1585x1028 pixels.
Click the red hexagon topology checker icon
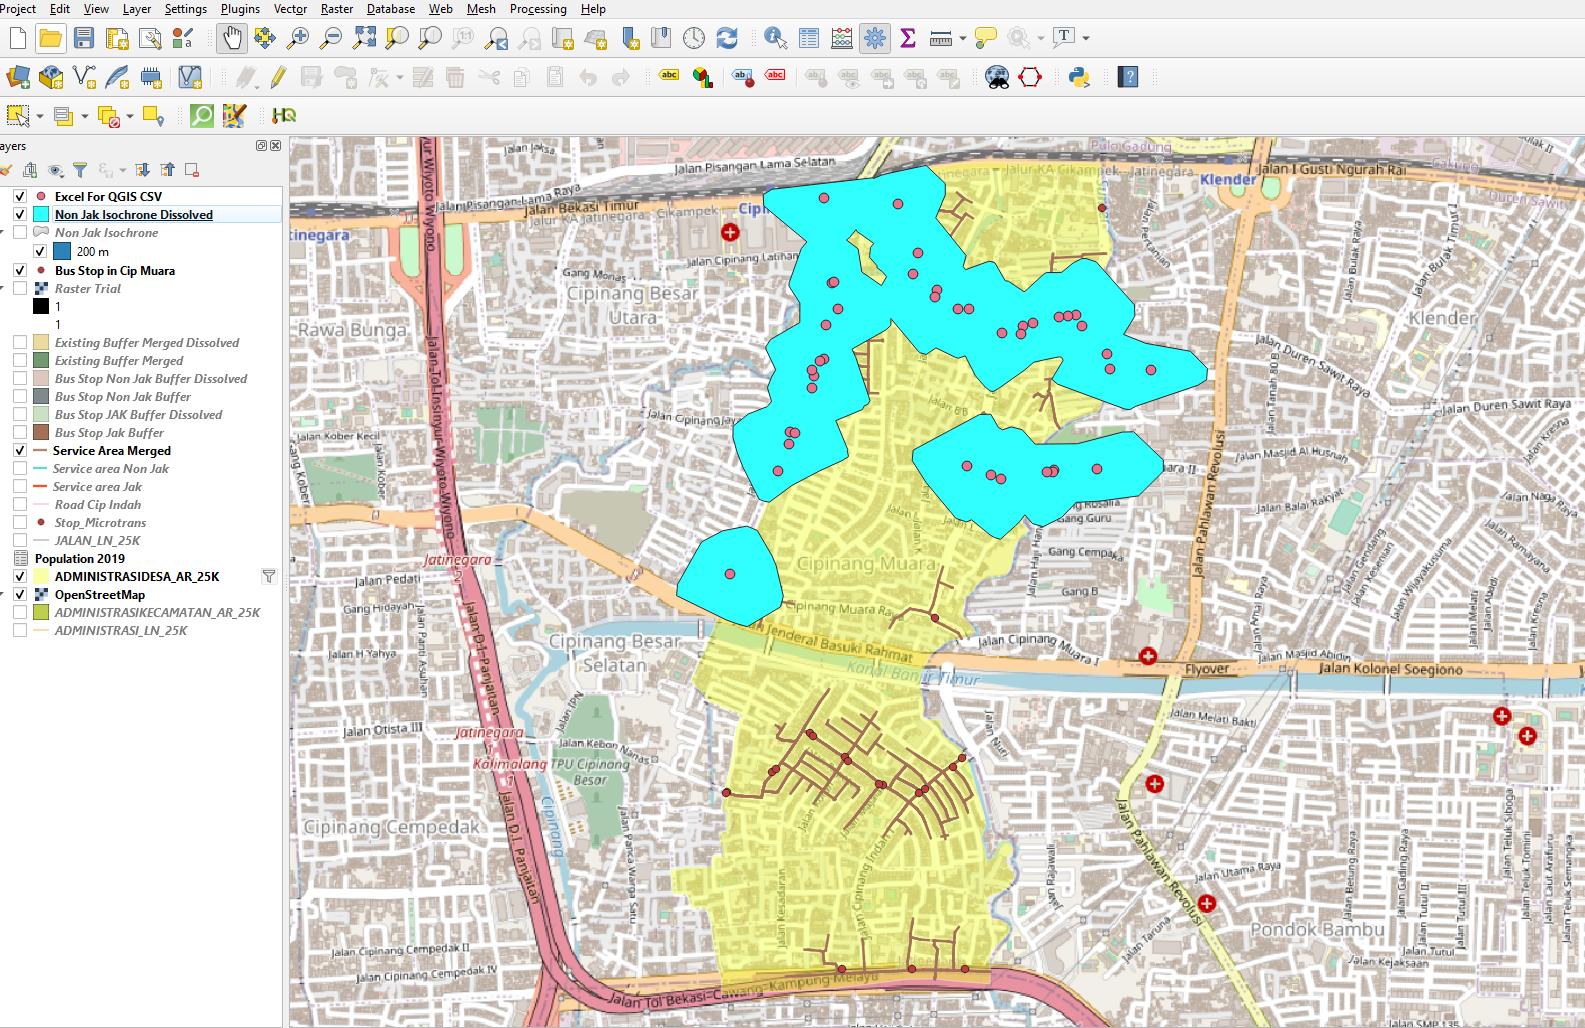(x=1030, y=77)
